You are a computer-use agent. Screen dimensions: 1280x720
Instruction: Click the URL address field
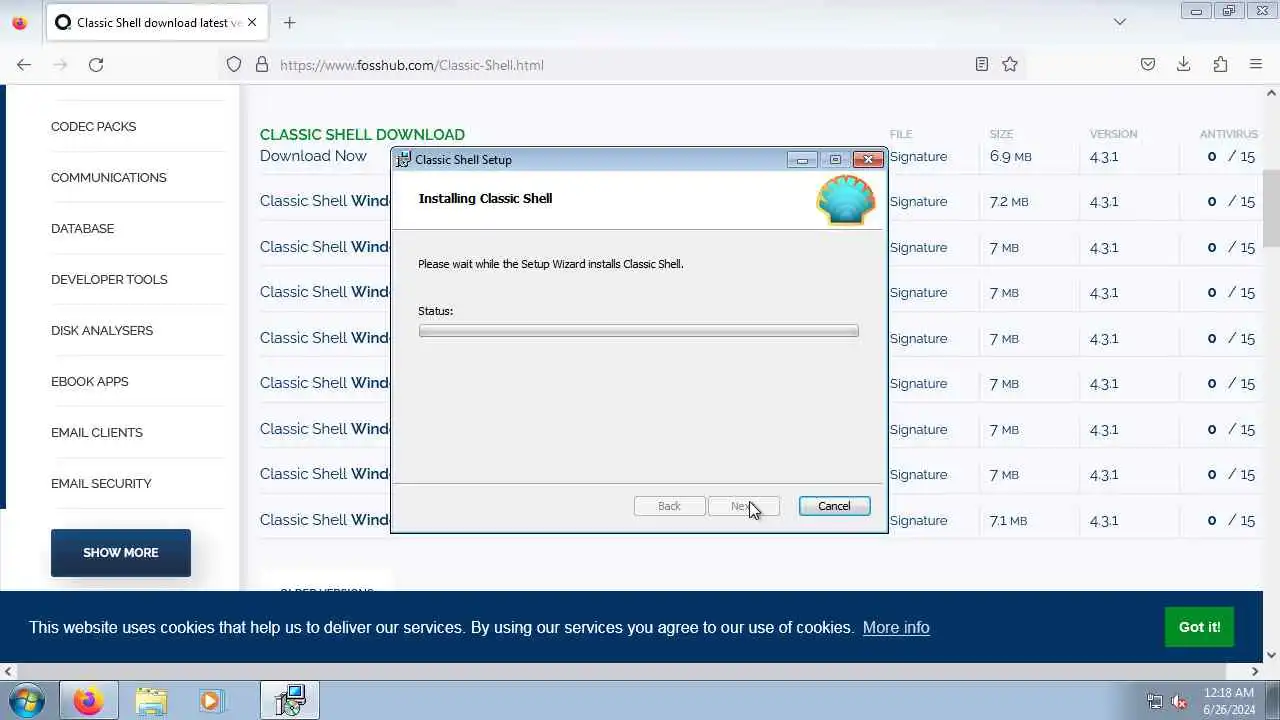[620, 64]
